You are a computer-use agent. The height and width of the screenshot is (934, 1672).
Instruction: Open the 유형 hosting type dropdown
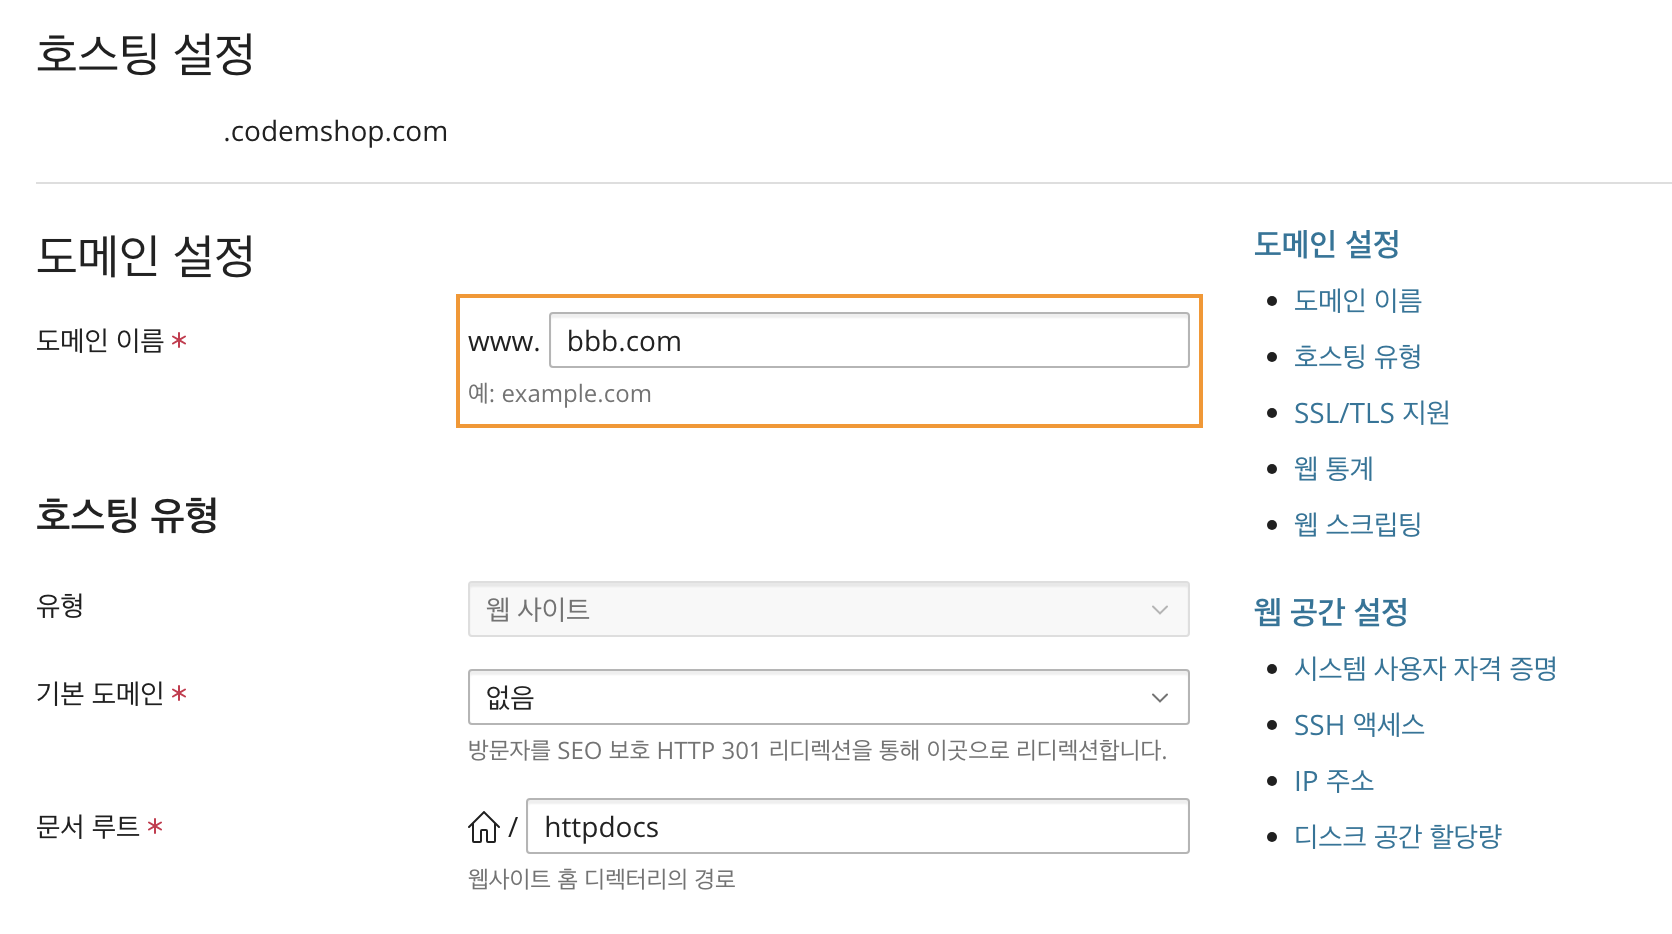pos(828,609)
